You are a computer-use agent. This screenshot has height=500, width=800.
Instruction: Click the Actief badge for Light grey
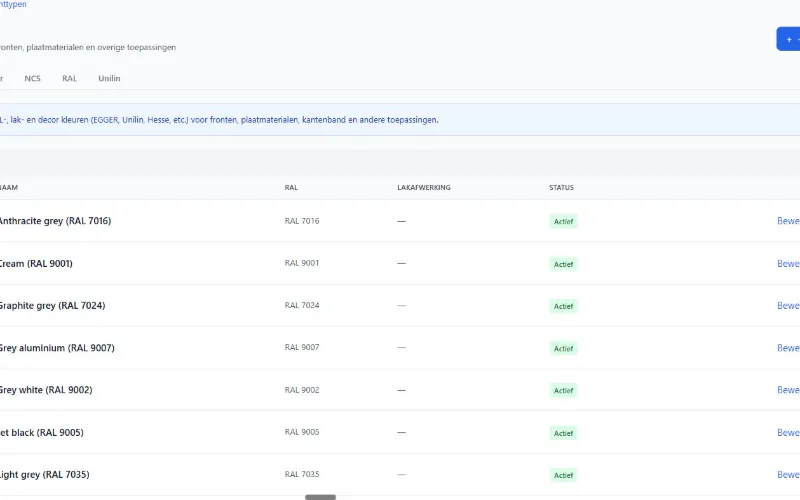[563, 475]
